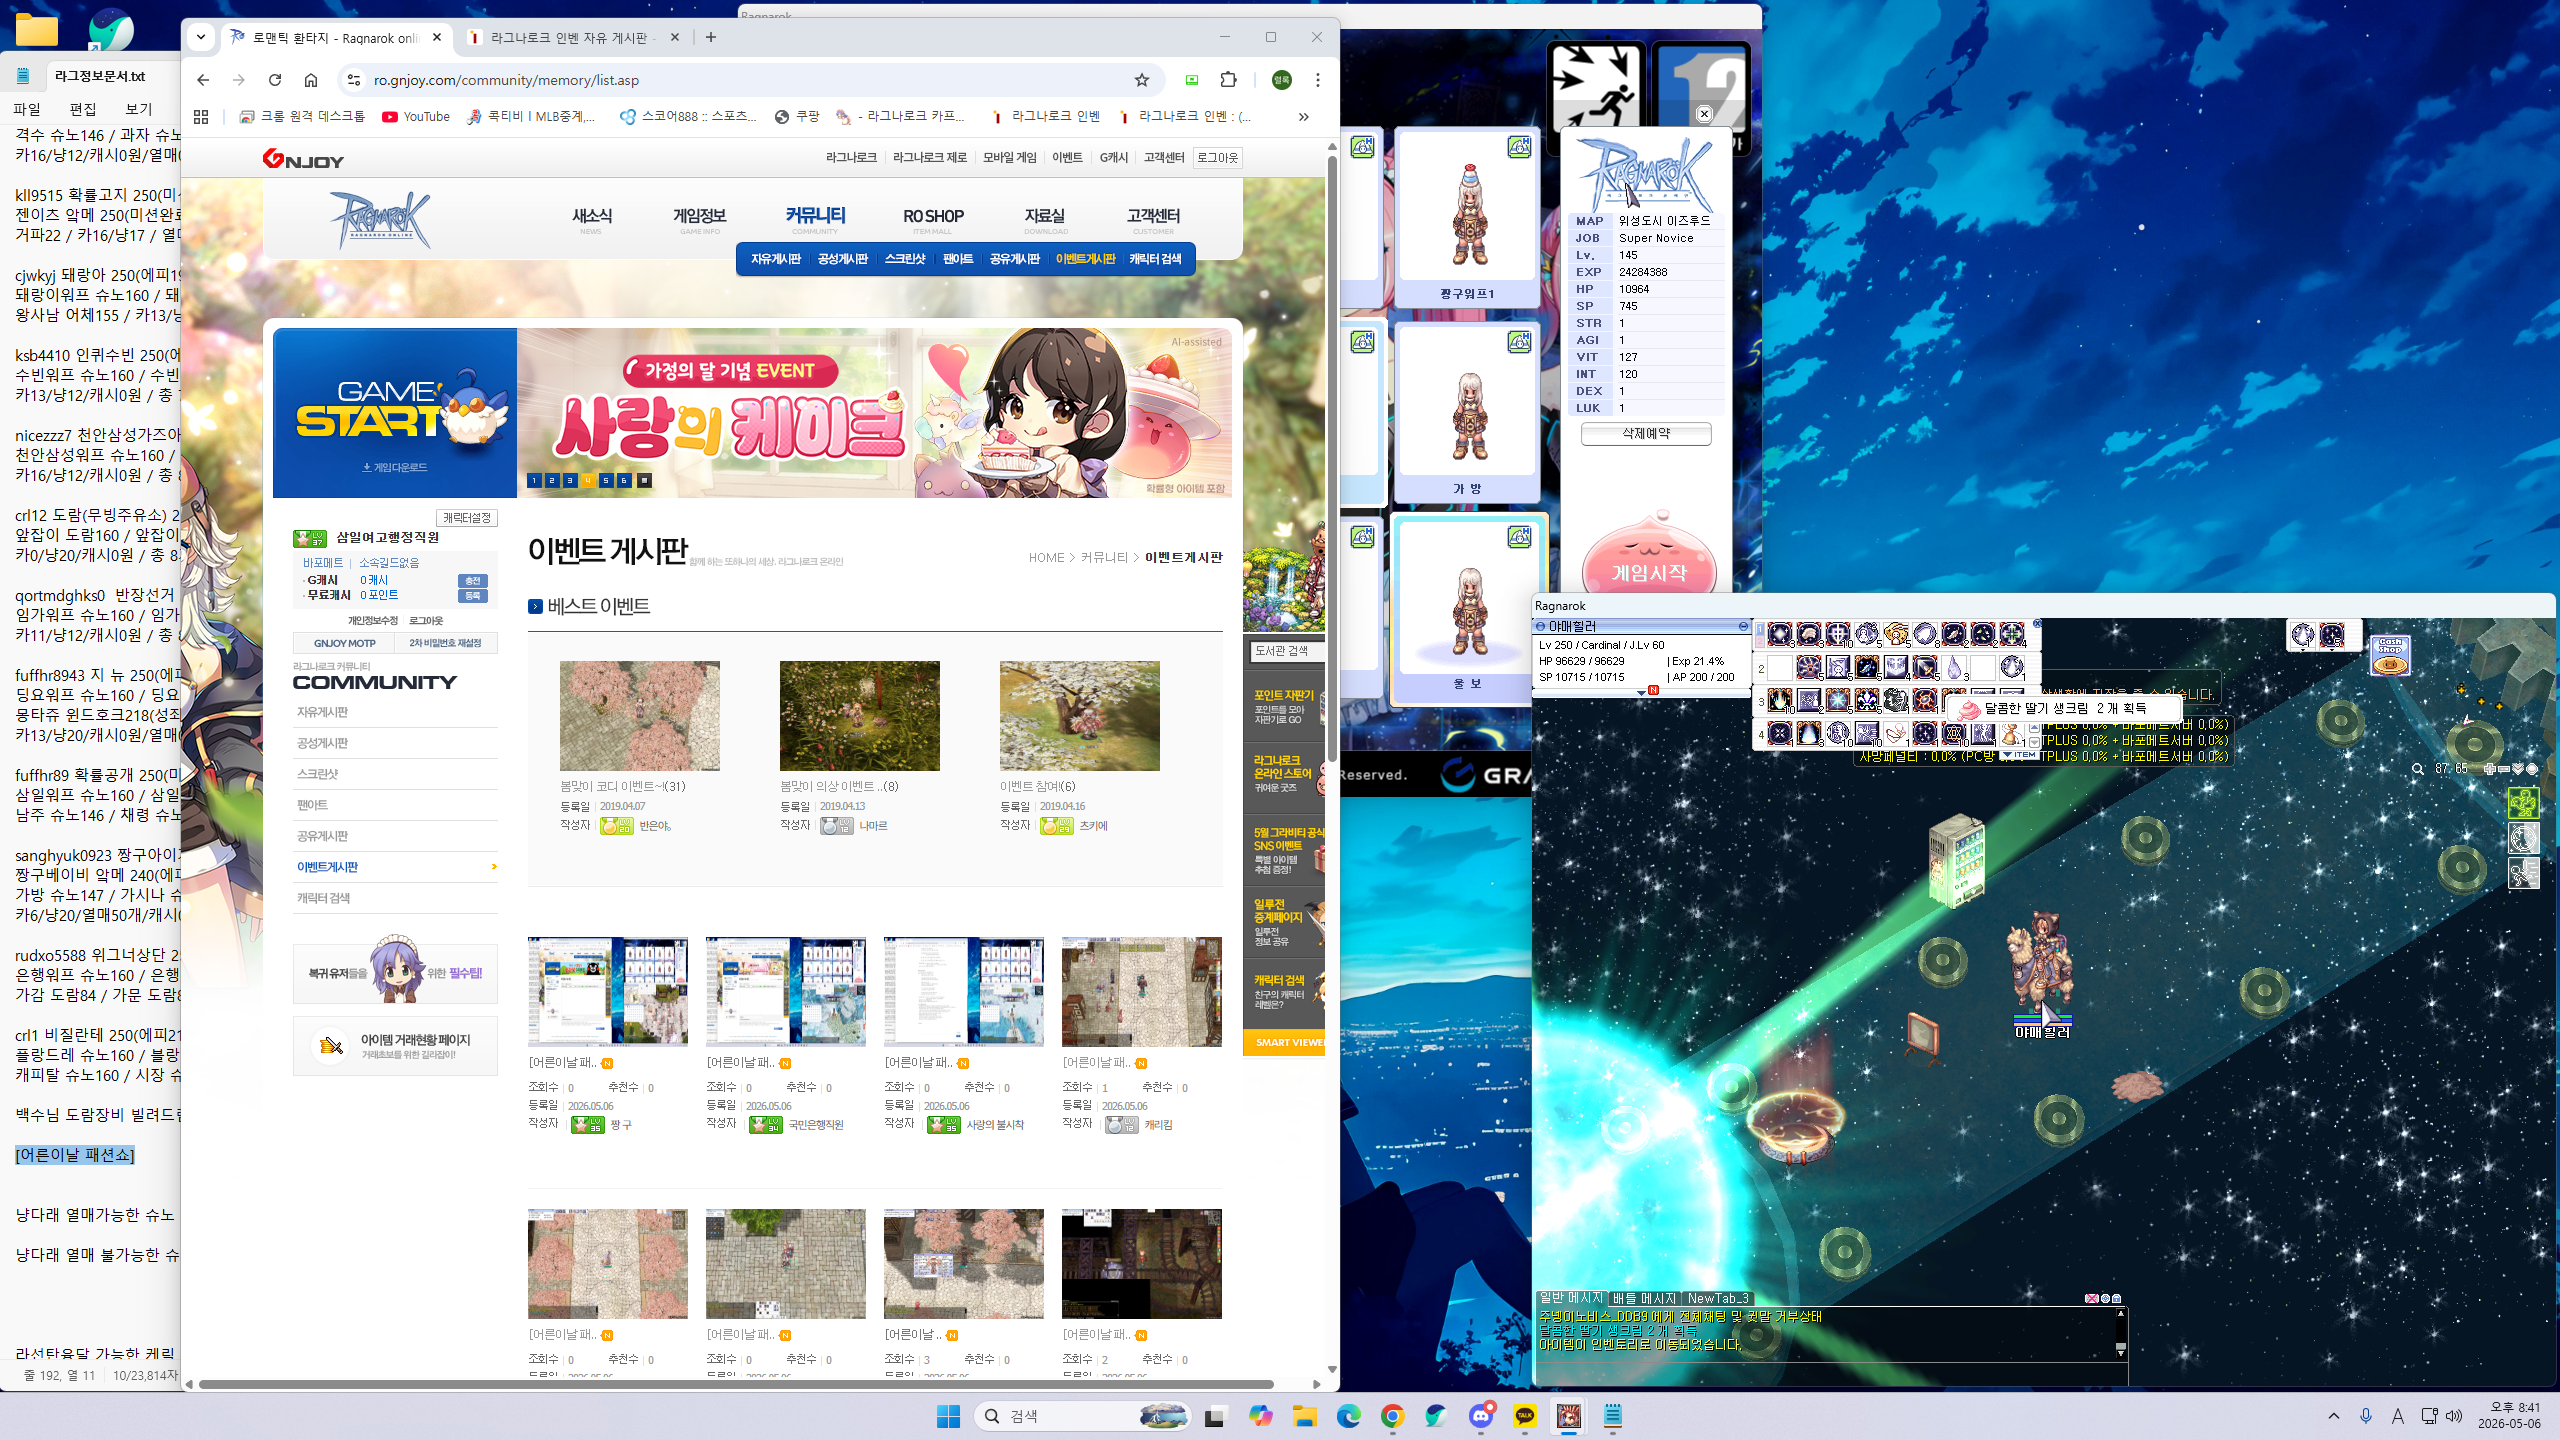This screenshot has width=2560, height=1440.
Task: Open the Cash Shop icon in the Ragnarok game
Action: (2390, 655)
